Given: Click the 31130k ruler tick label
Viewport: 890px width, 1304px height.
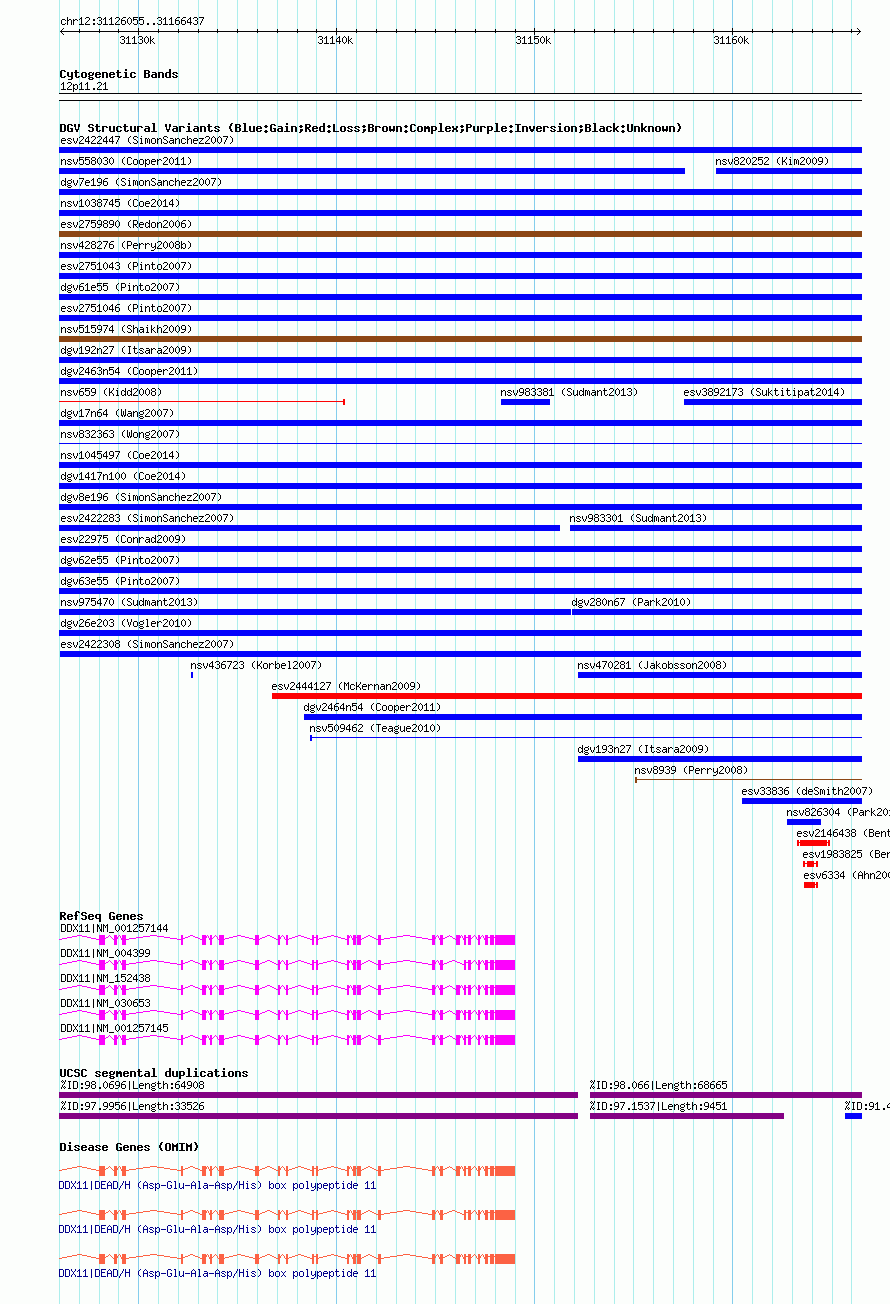Looking at the screenshot, I should point(137,40).
